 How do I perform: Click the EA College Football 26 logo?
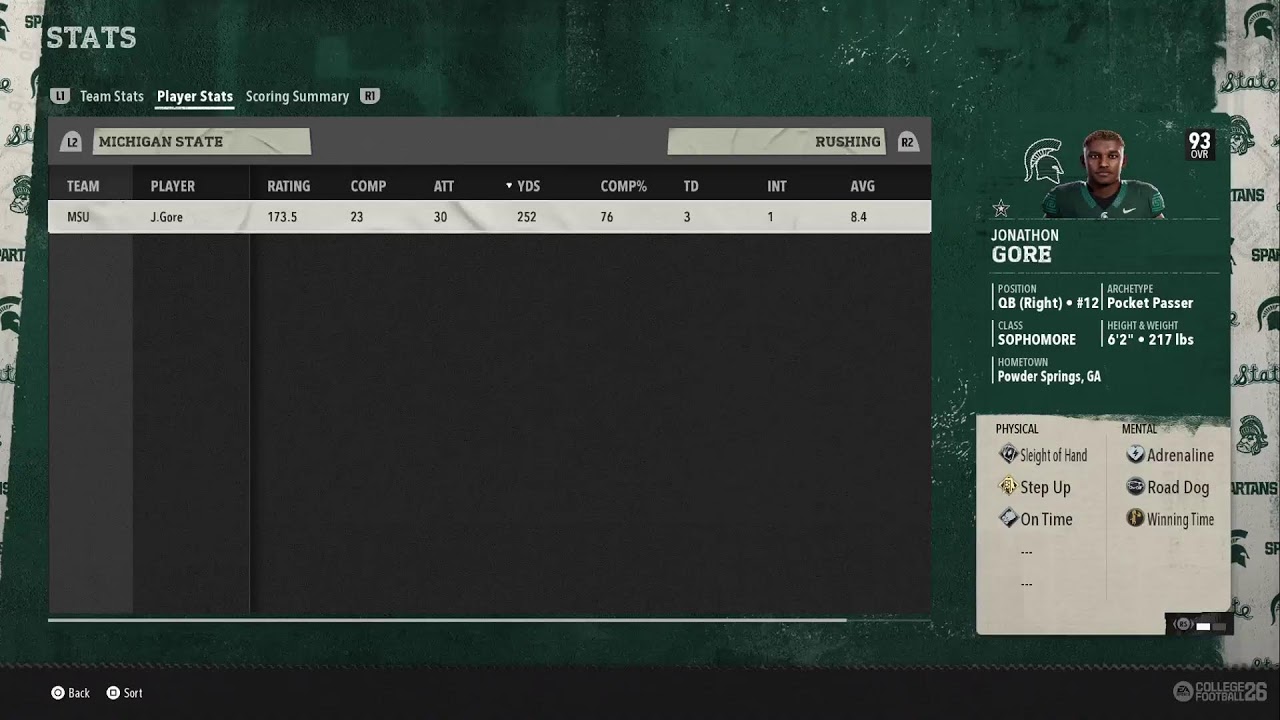tap(1220, 691)
